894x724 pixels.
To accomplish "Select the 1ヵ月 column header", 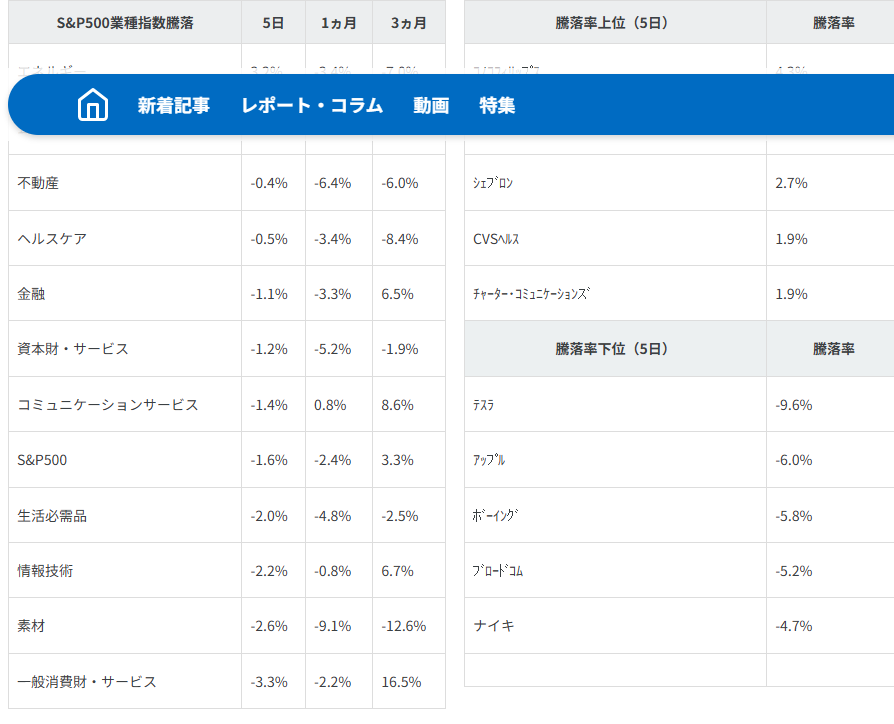I will pyautogui.click(x=338, y=22).
